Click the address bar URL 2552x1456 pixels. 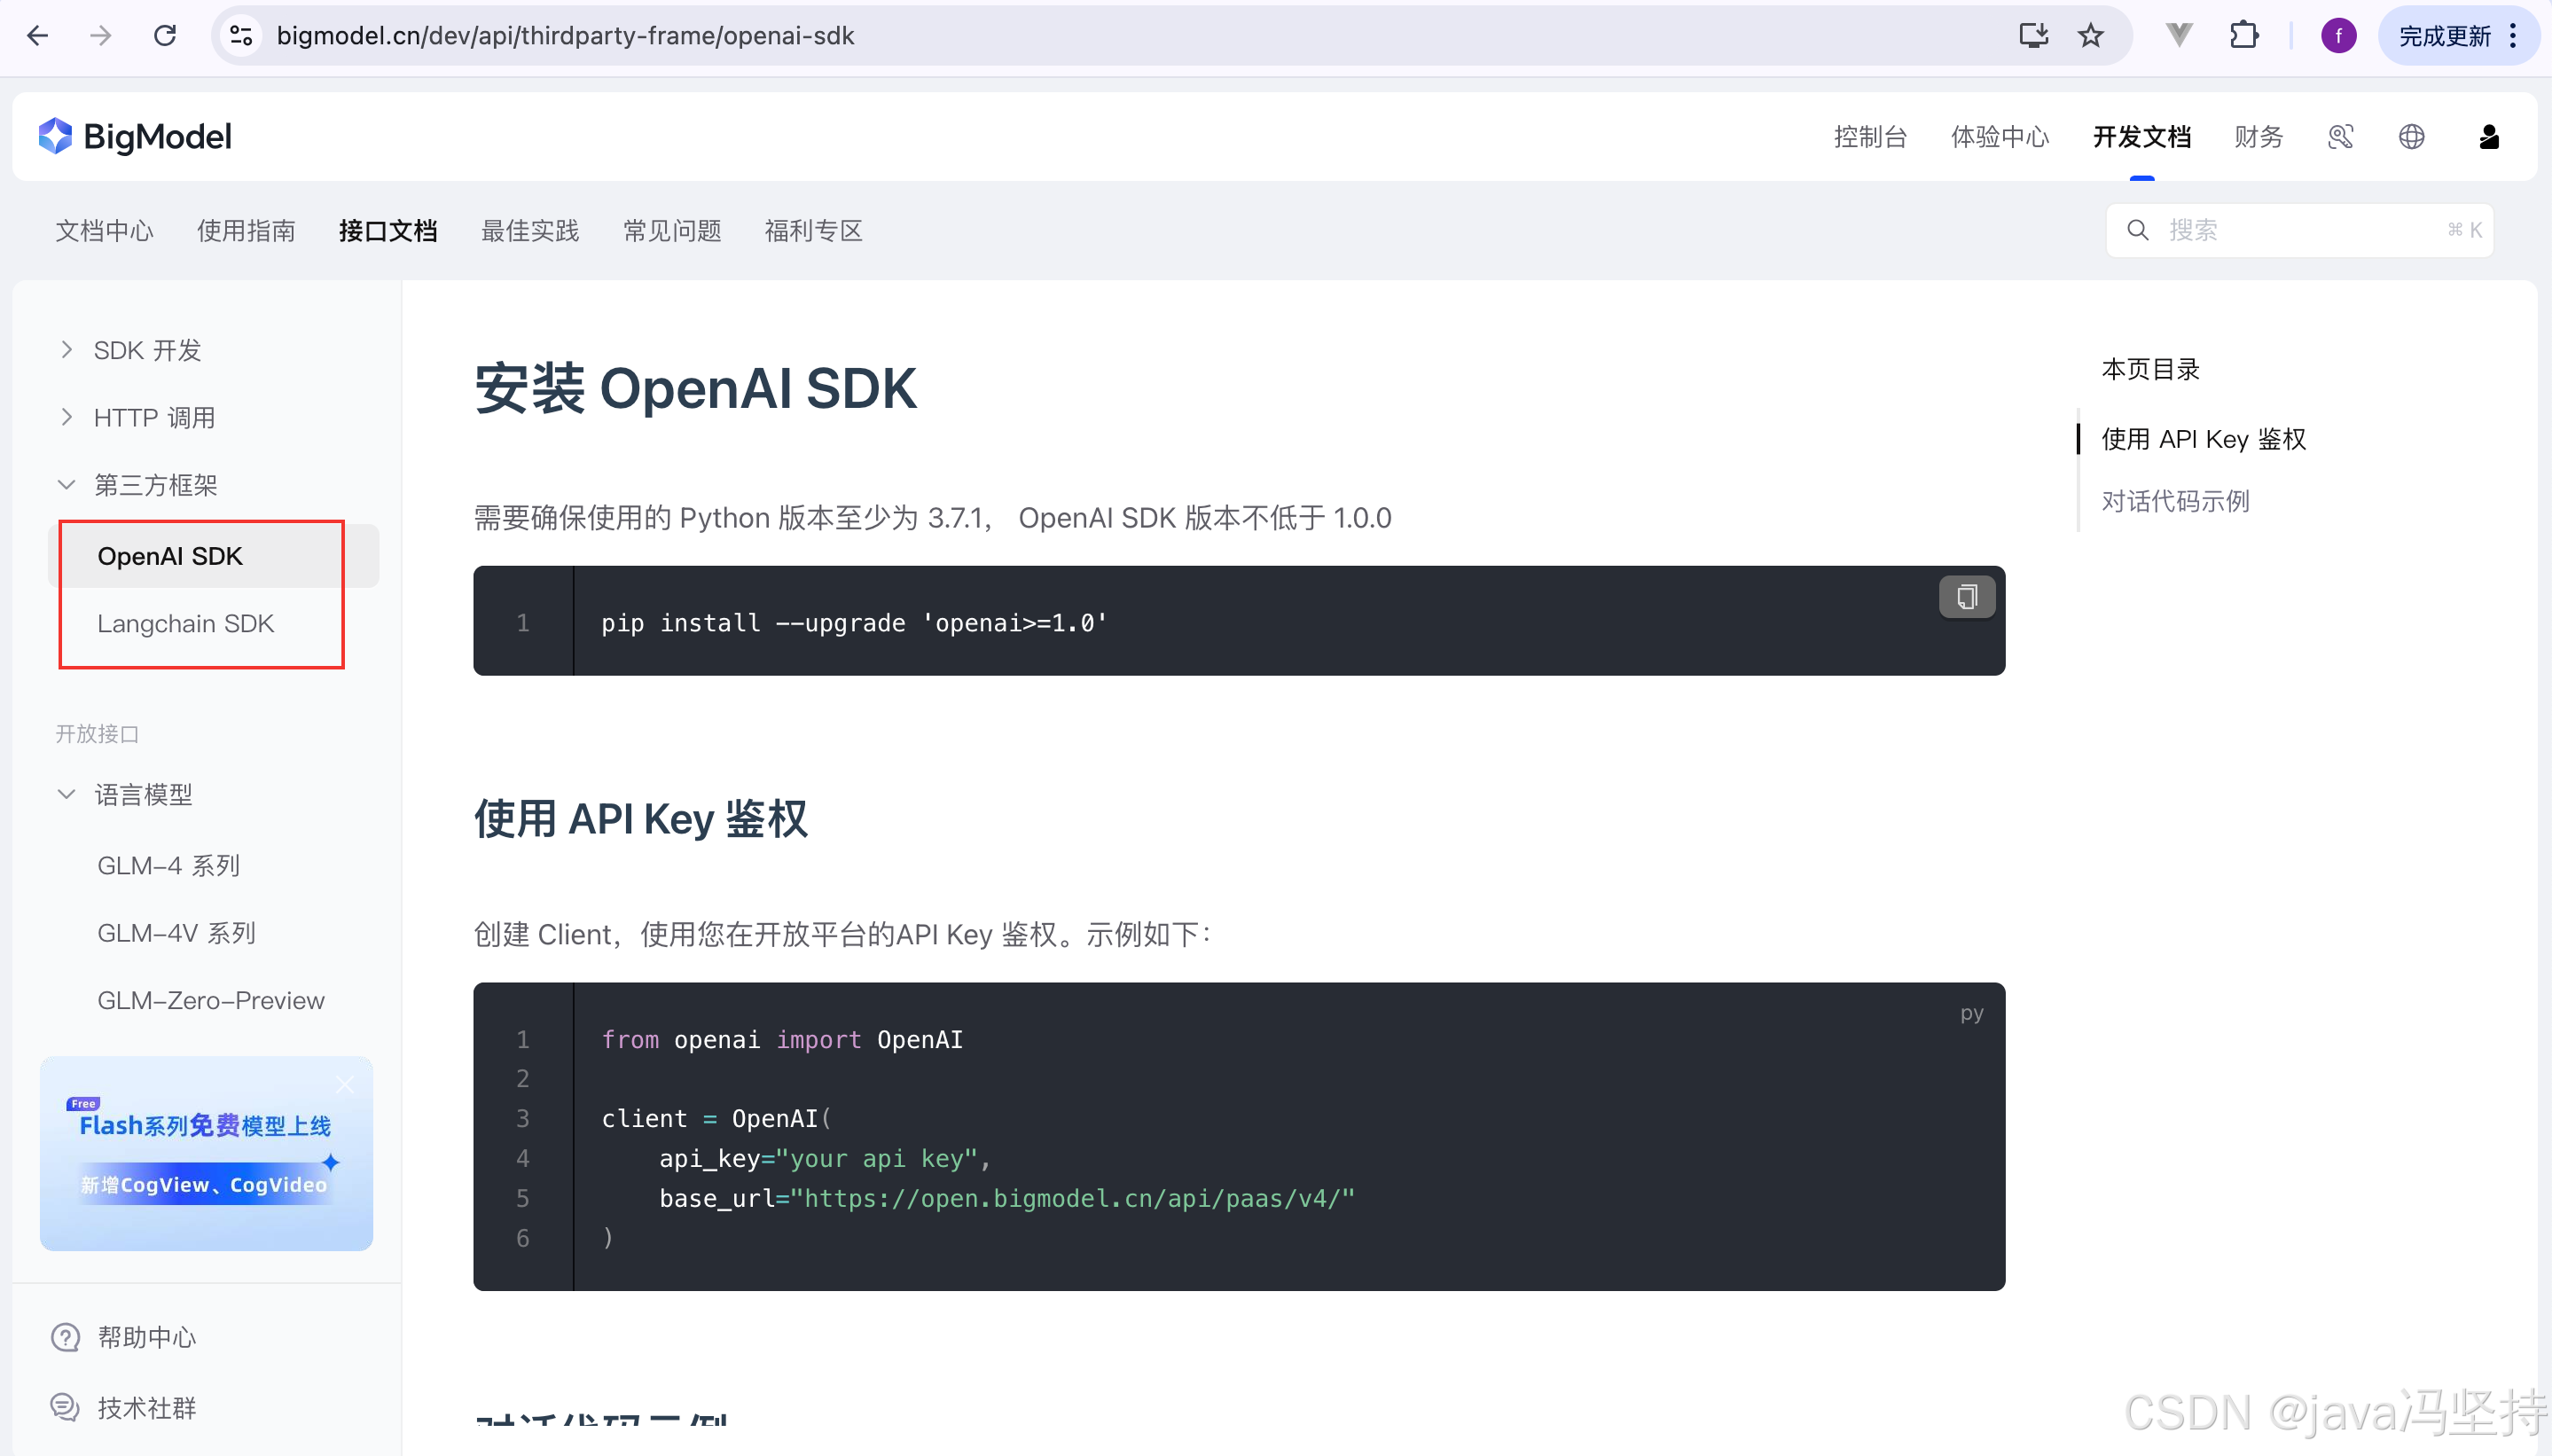[565, 36]
